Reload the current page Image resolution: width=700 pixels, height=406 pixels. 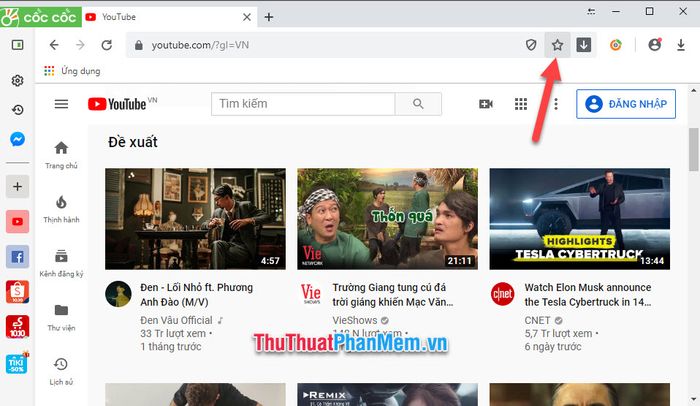click(107, 45)
